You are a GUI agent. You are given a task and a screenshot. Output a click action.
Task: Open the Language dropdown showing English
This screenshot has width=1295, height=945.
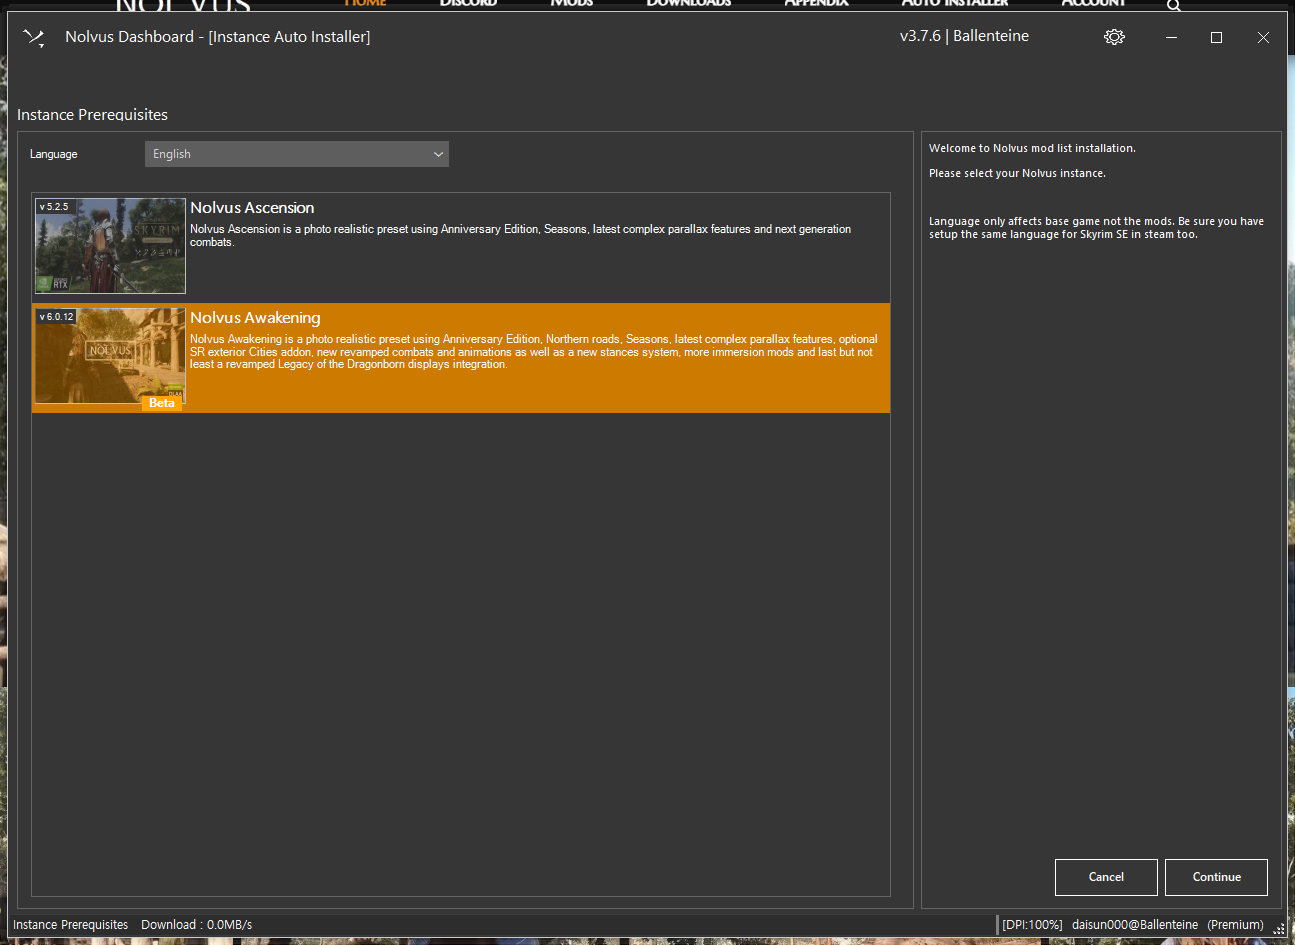pos(297,154)
